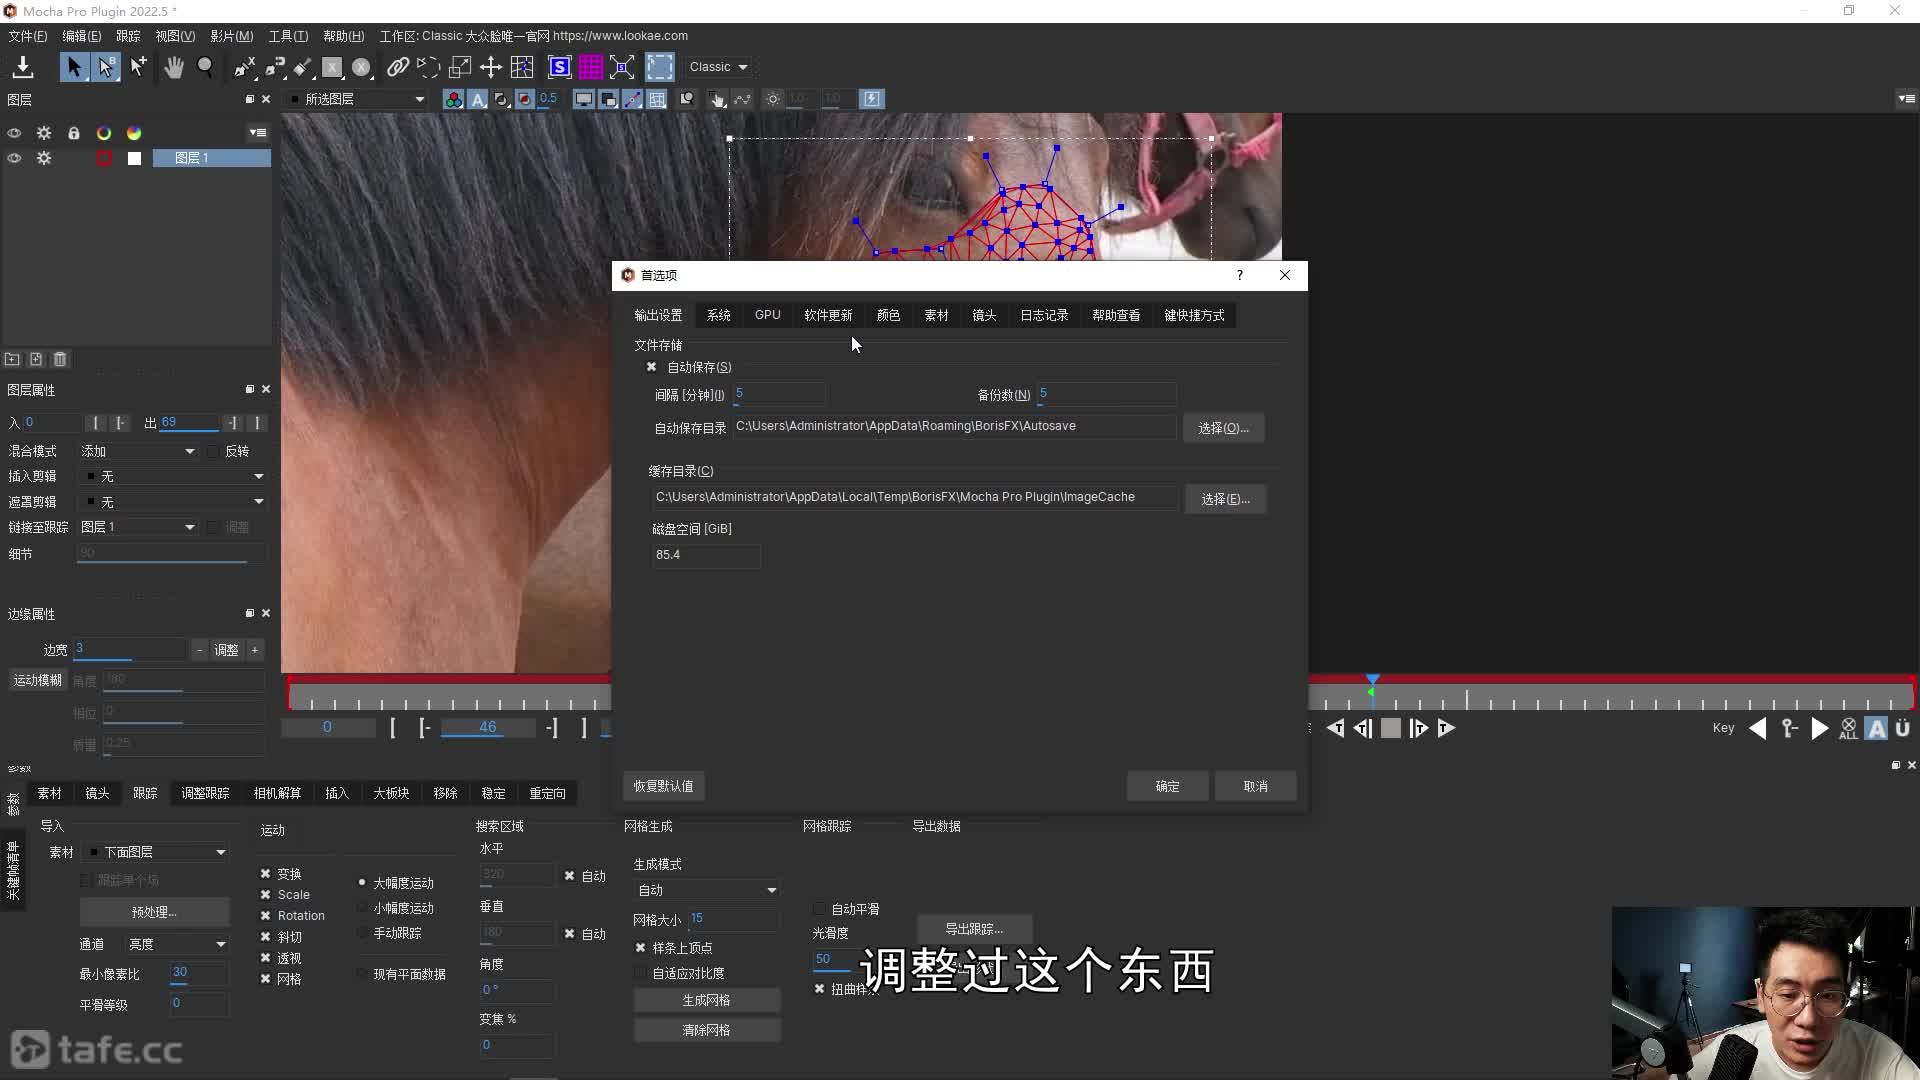Click the brightness sun icon in viewer bar
The image size is (1920, 1080).
(773, 99)
